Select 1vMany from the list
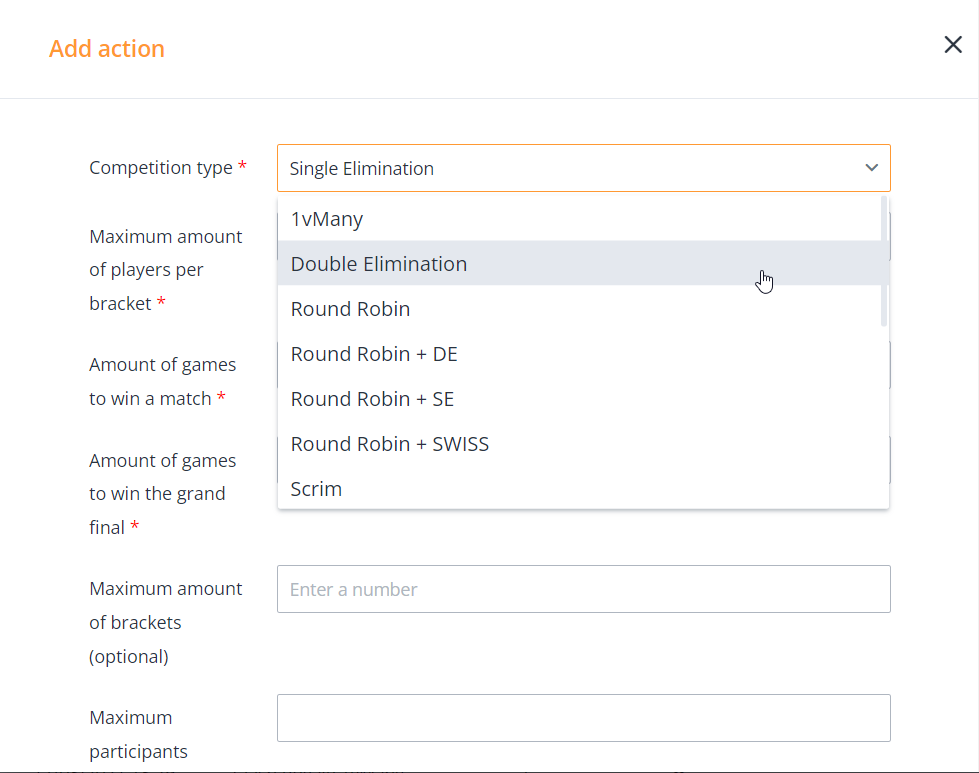 (327, 219)
